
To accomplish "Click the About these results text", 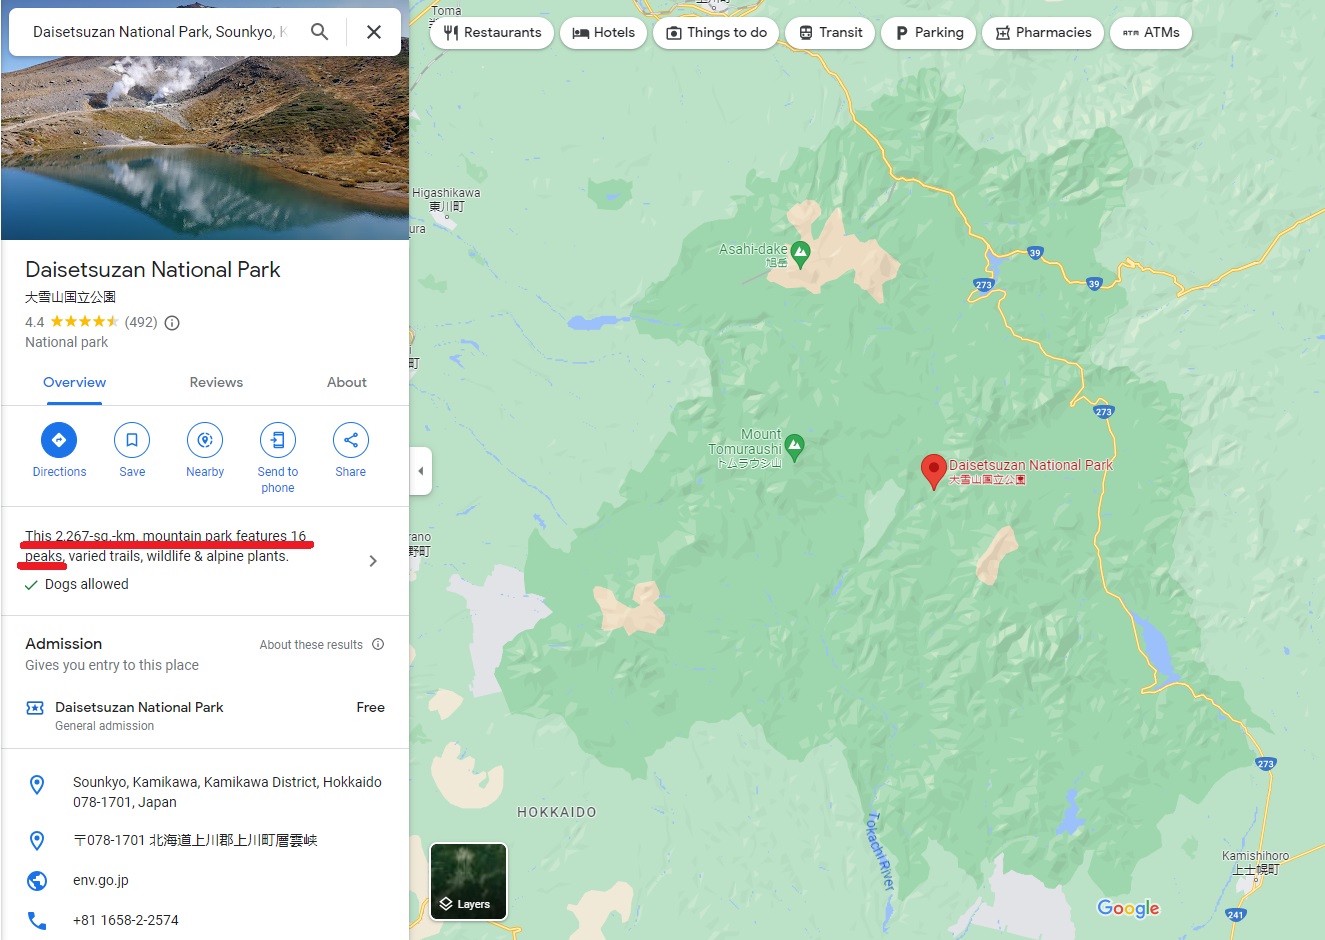I will click(x=311, y=645).
